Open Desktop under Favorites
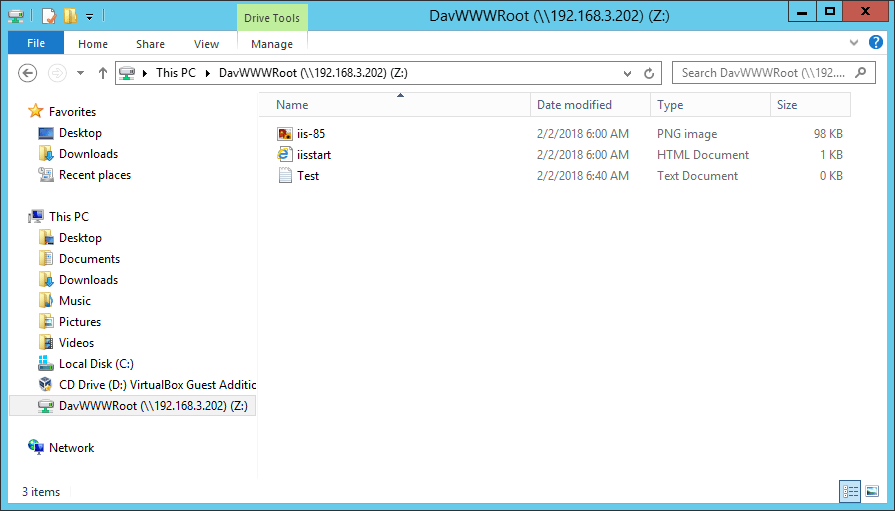 point(80,133)
